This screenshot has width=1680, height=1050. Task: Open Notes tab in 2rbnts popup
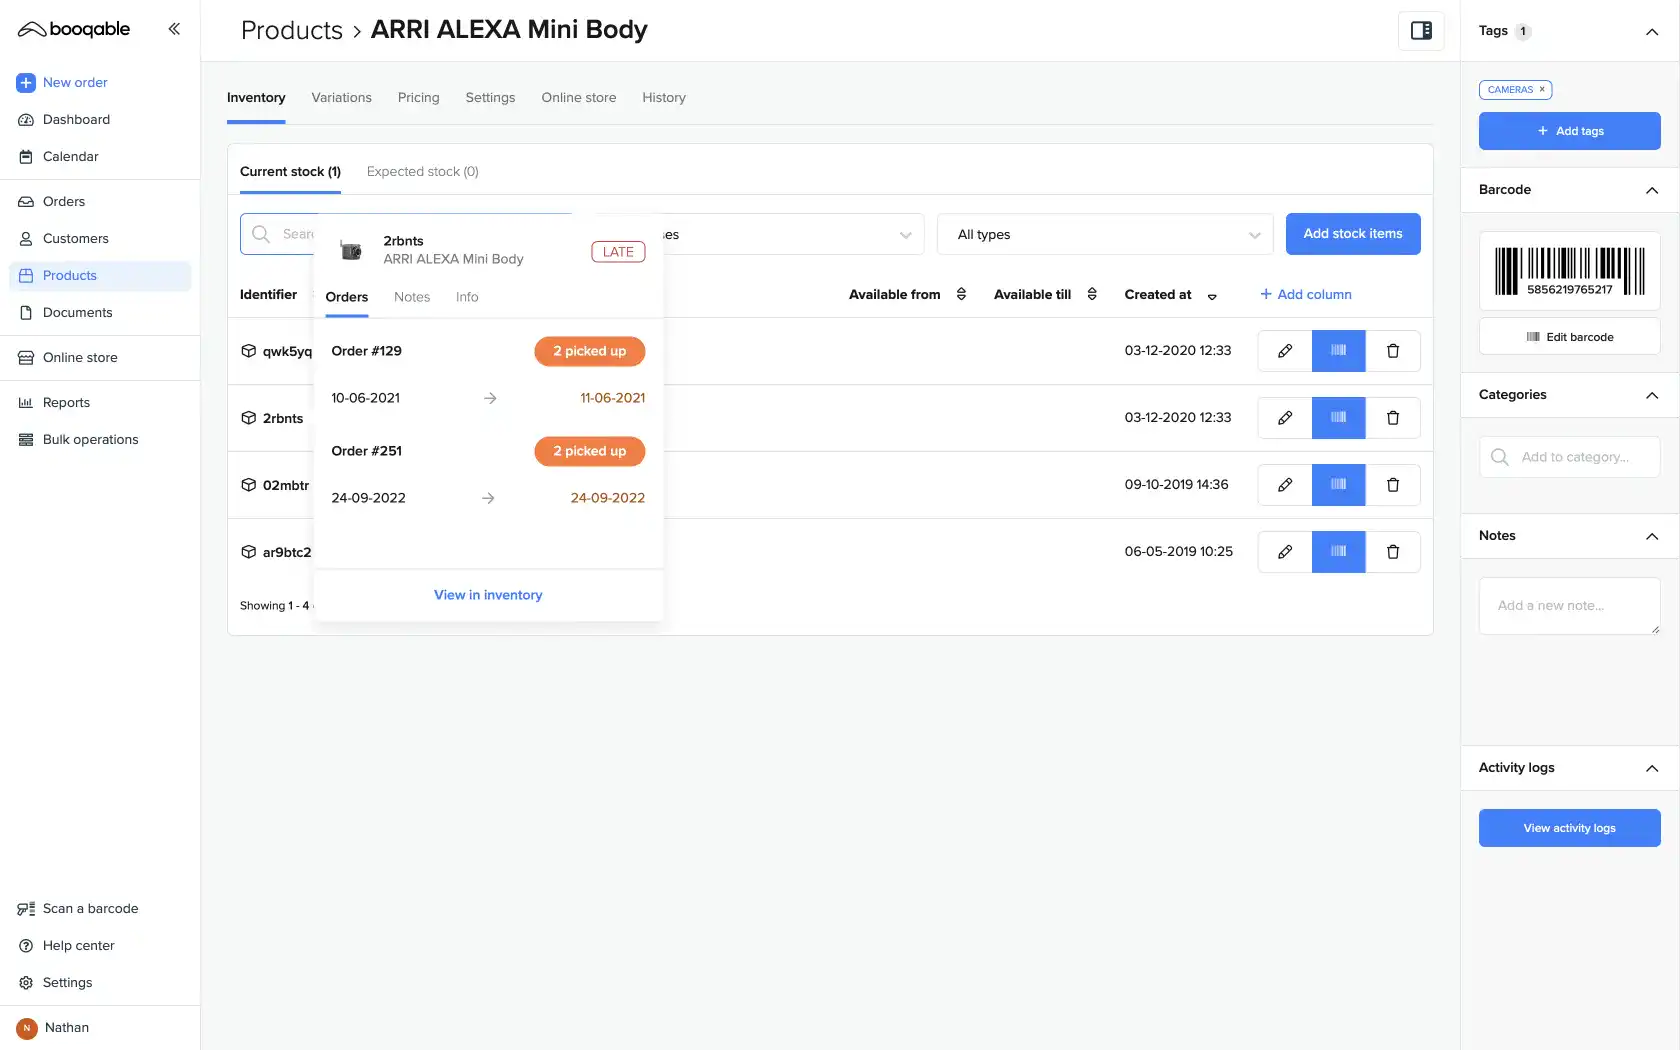(412, 297)
